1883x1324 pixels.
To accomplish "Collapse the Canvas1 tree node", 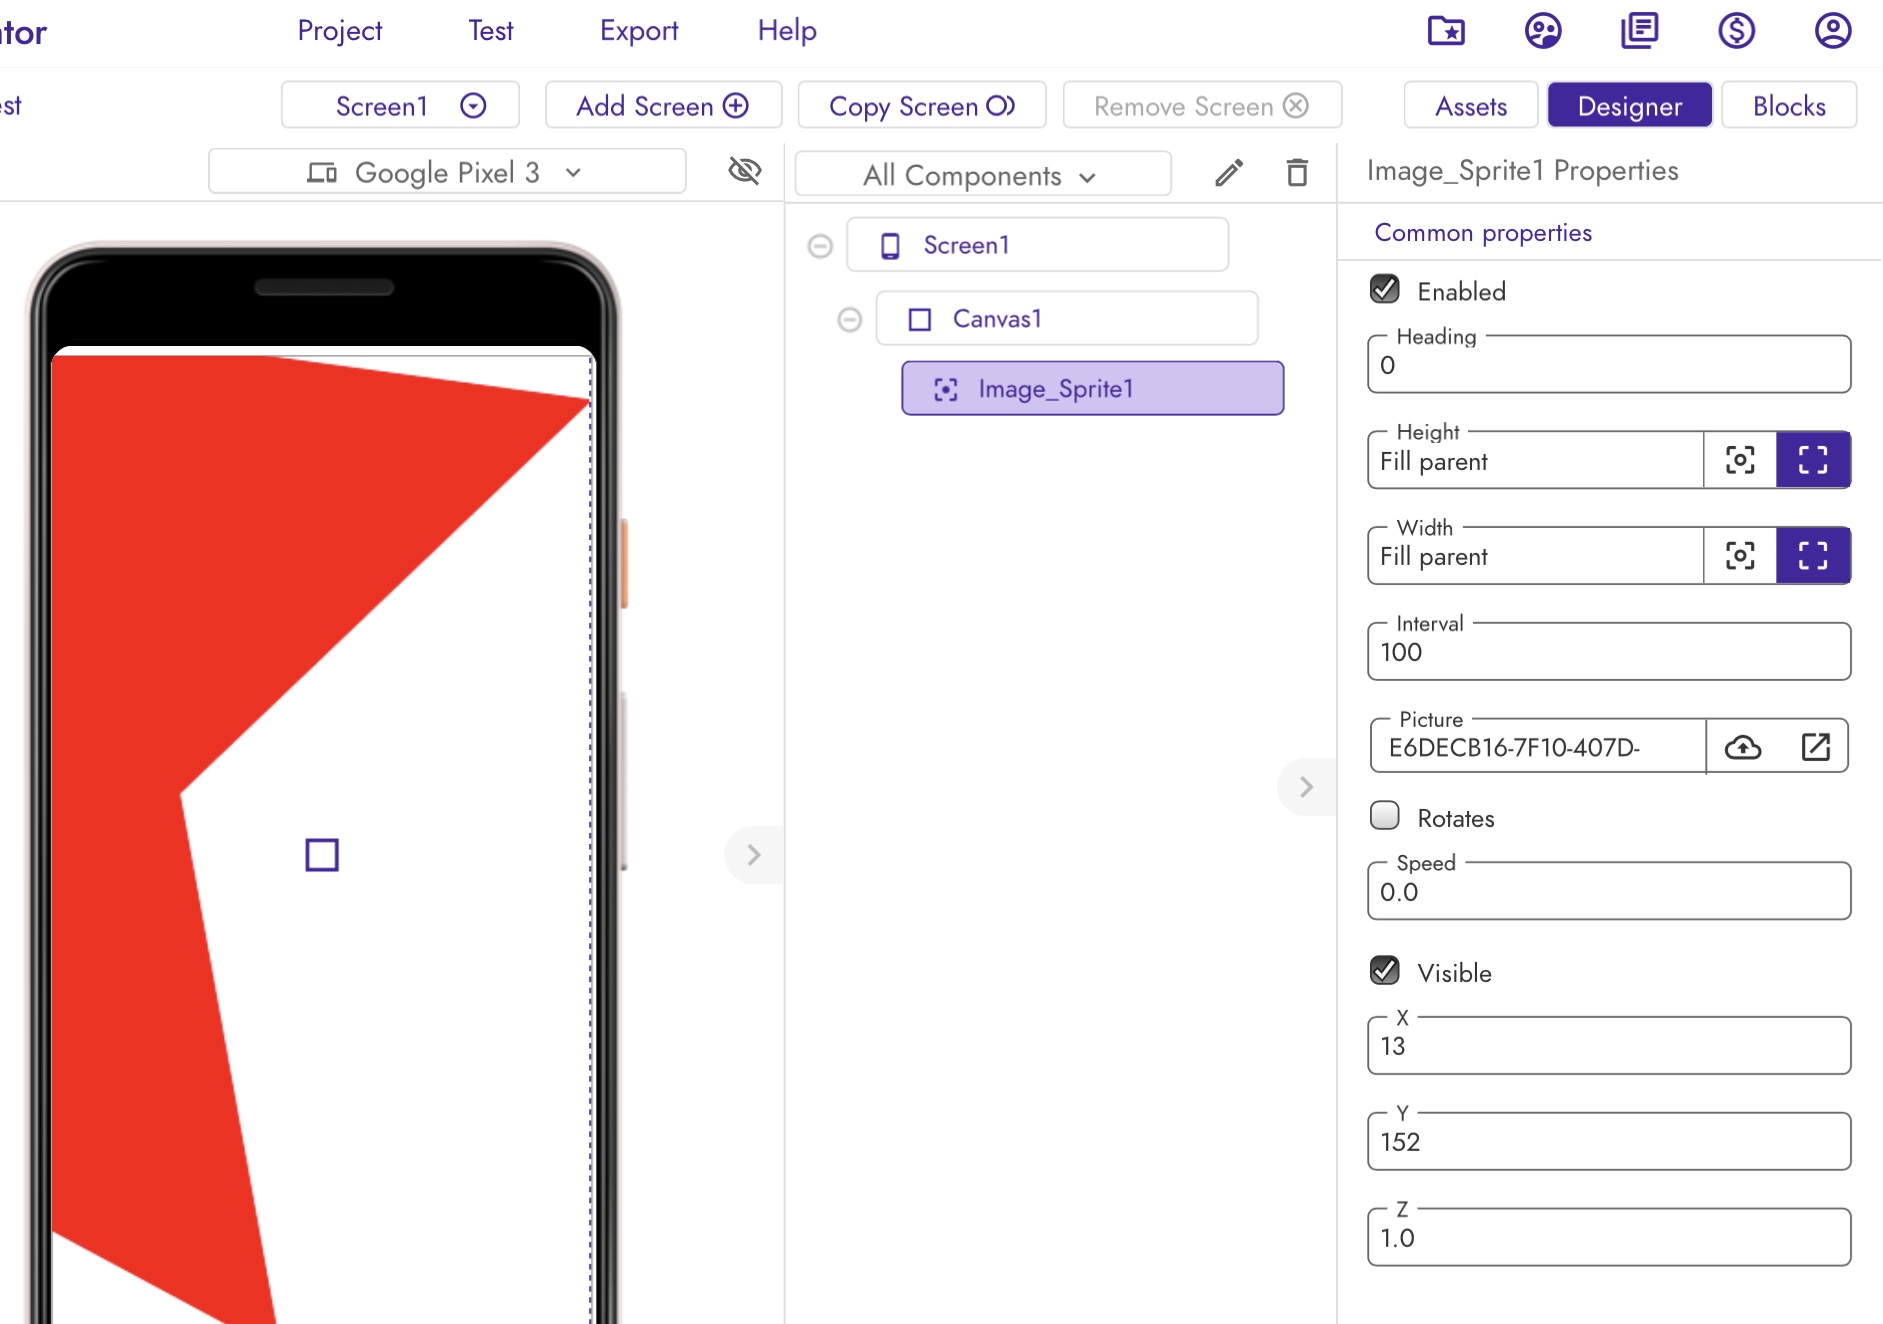I will click(x=850, y=320).
